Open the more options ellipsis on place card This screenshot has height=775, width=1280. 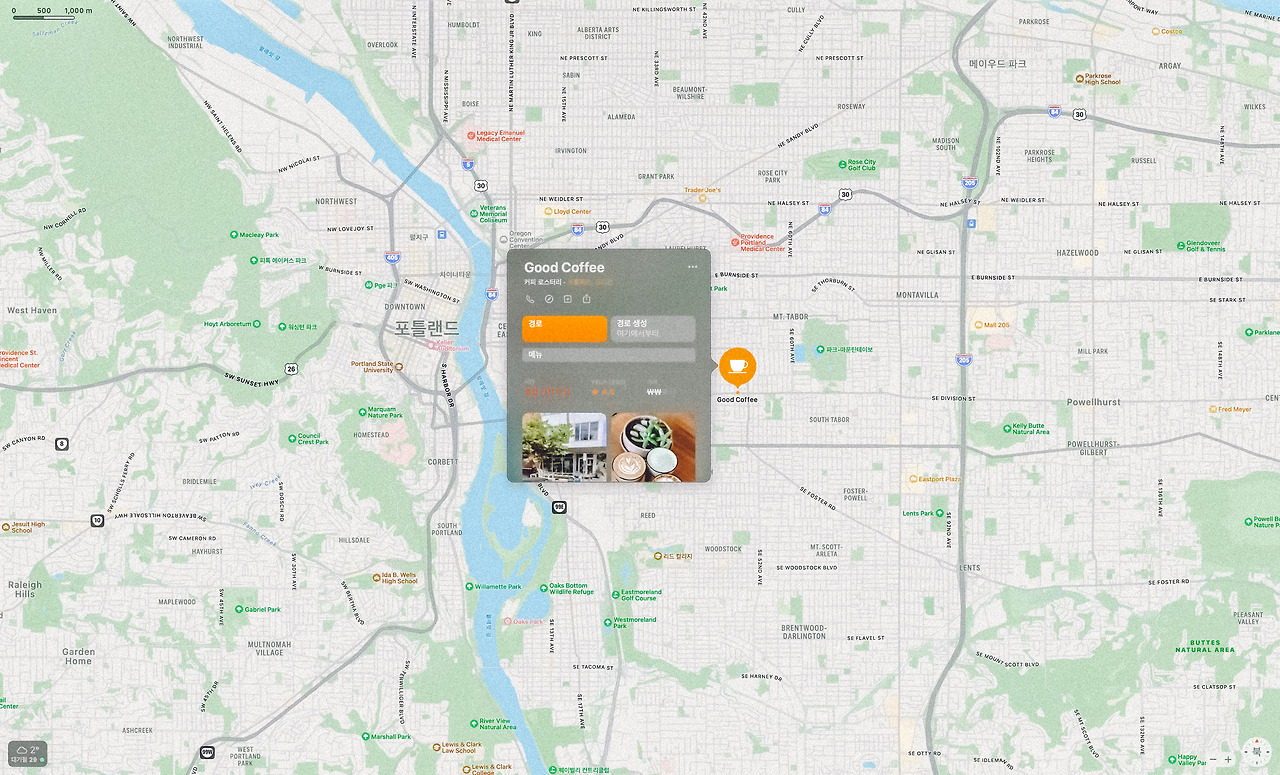point(693,267)
